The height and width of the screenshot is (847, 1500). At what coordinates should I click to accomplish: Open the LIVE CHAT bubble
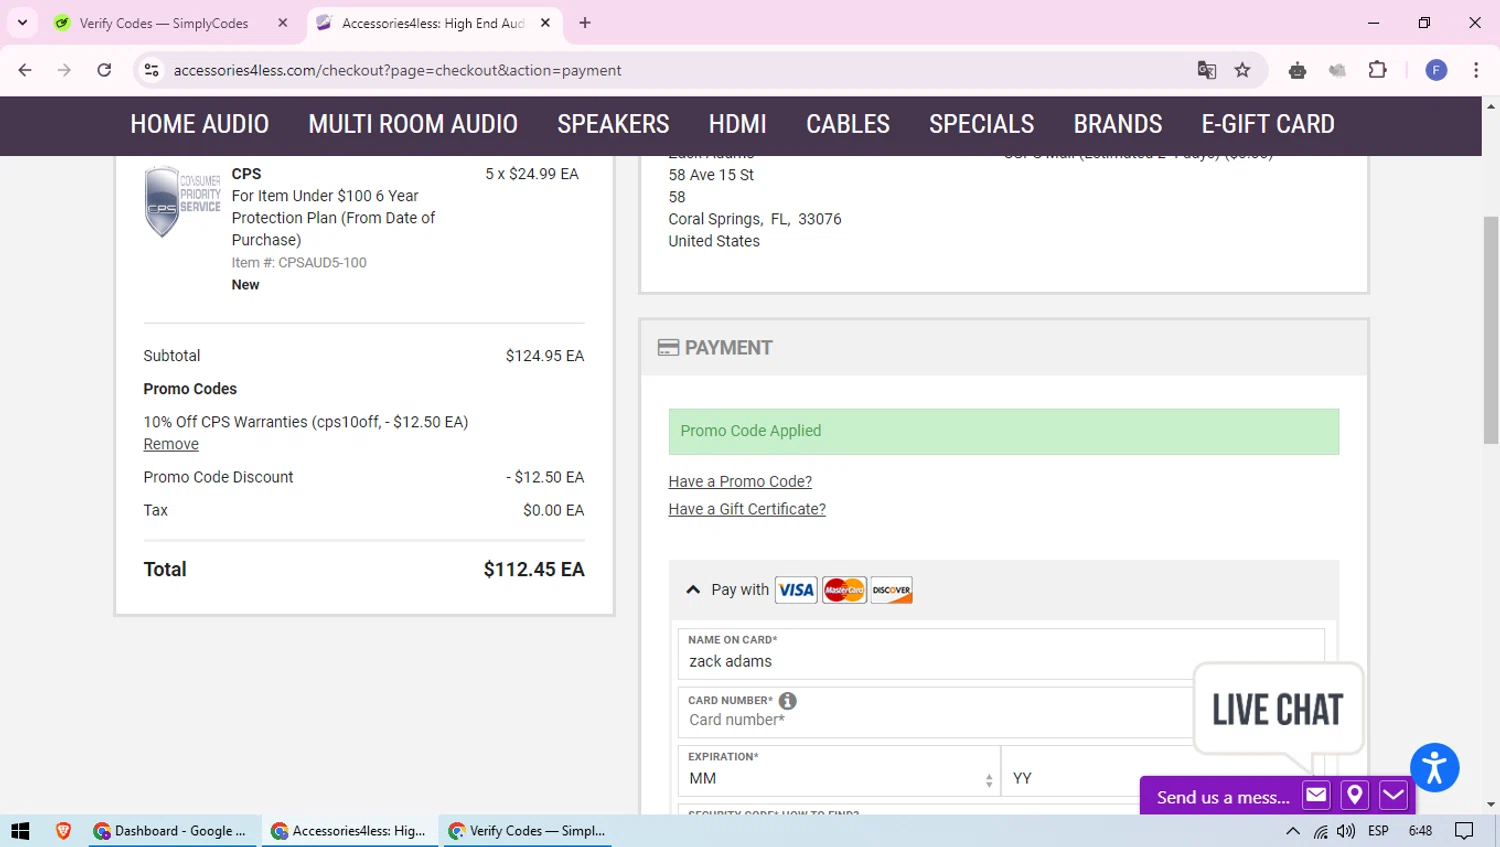pos(1278,709)
